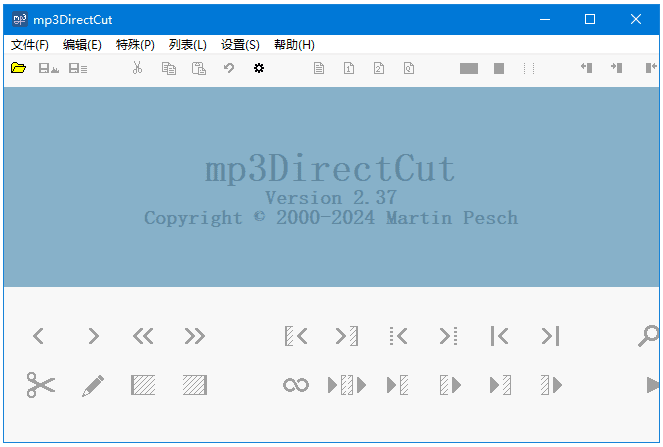663x447 pixels.
Task: Click the scissors cut button
Action: coord(41,385)
